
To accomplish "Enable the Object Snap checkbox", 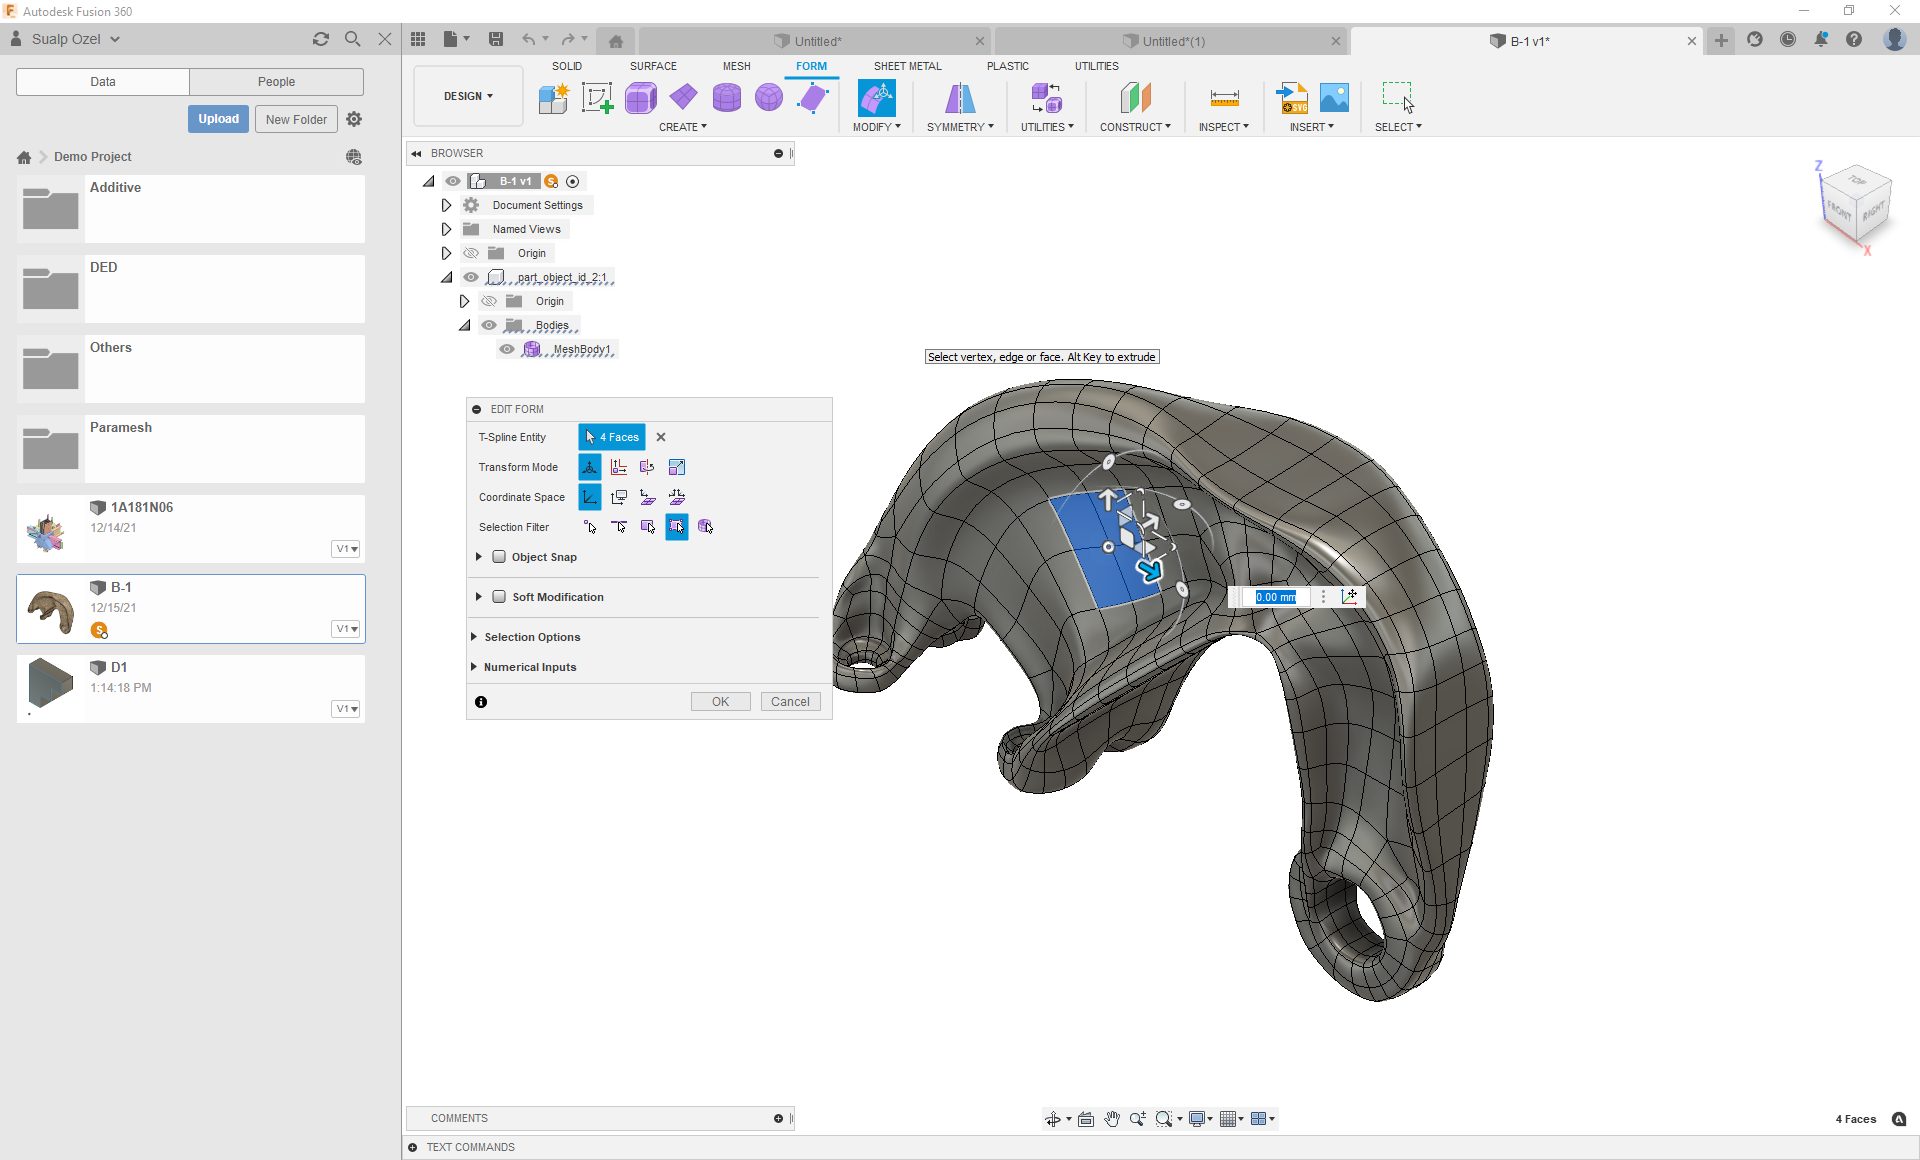I will pyautogui.click(x=499, y=557).
